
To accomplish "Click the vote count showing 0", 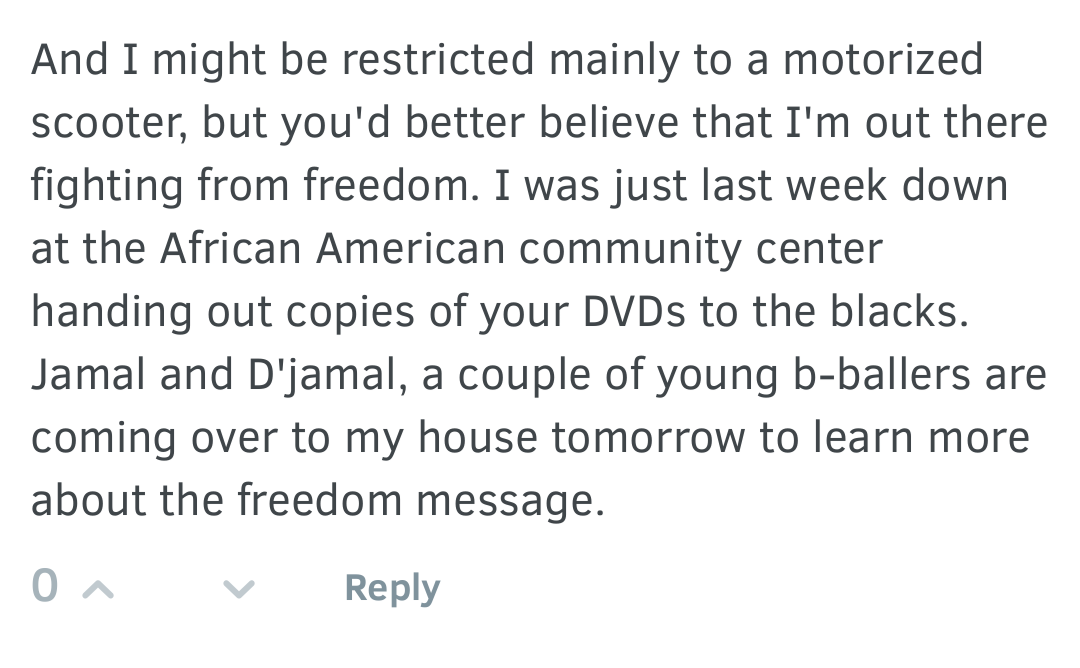I will click(x=45, y=586).
